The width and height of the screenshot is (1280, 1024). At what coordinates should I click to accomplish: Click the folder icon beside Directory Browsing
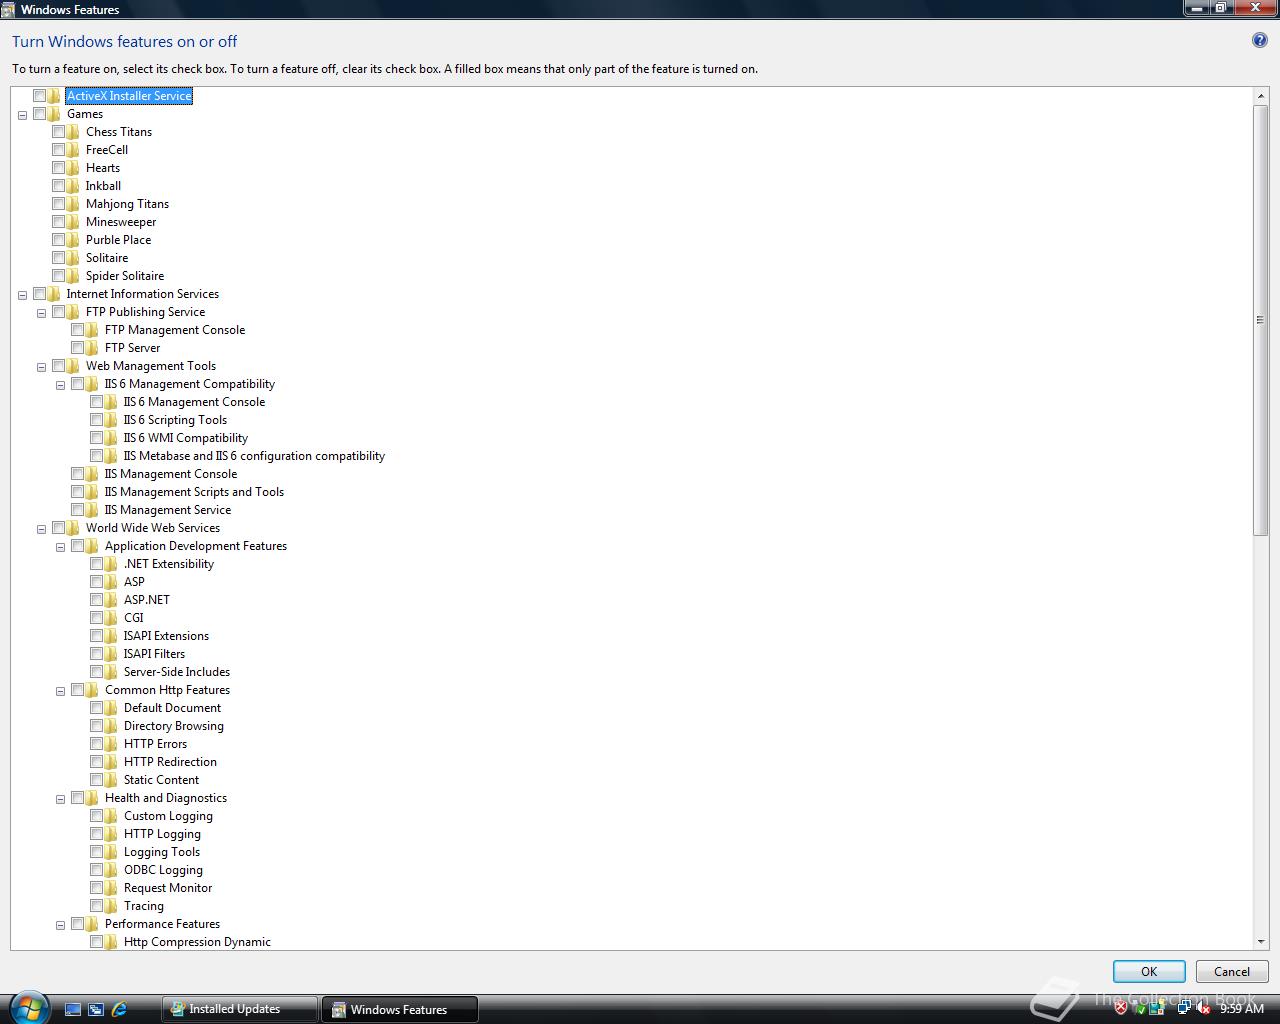(110, 726)
